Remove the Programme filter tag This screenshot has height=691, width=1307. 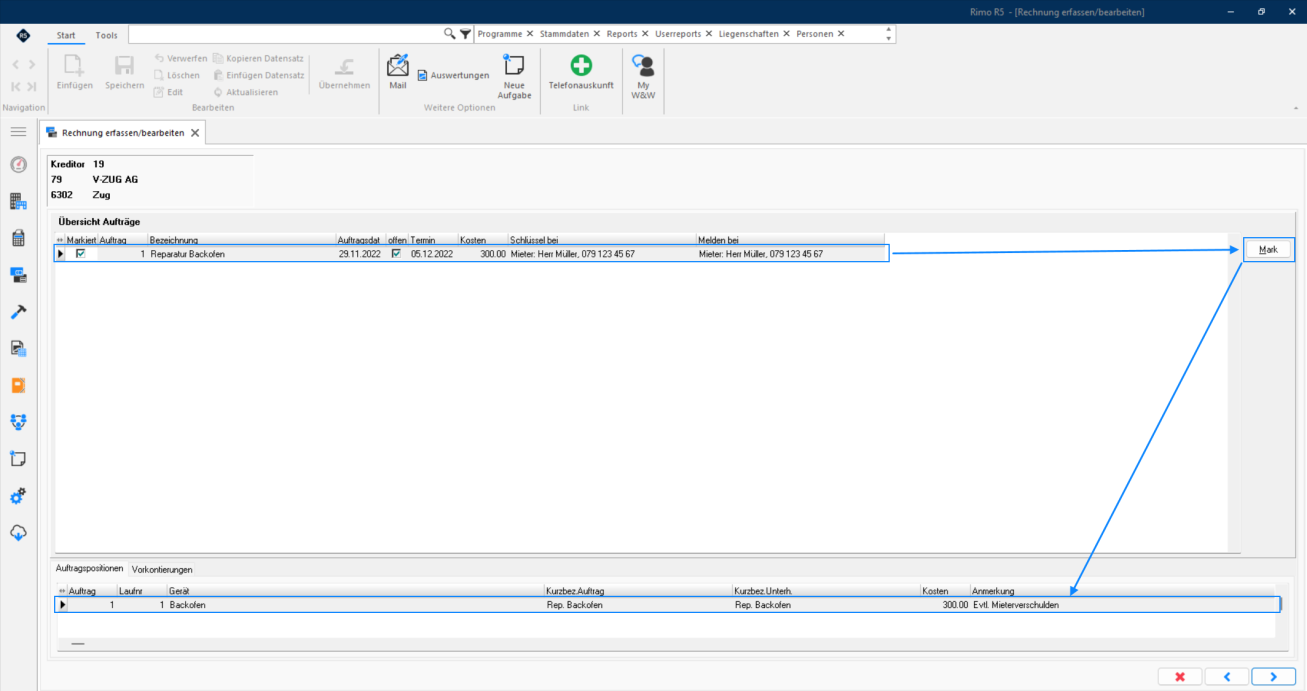(530, 34)
